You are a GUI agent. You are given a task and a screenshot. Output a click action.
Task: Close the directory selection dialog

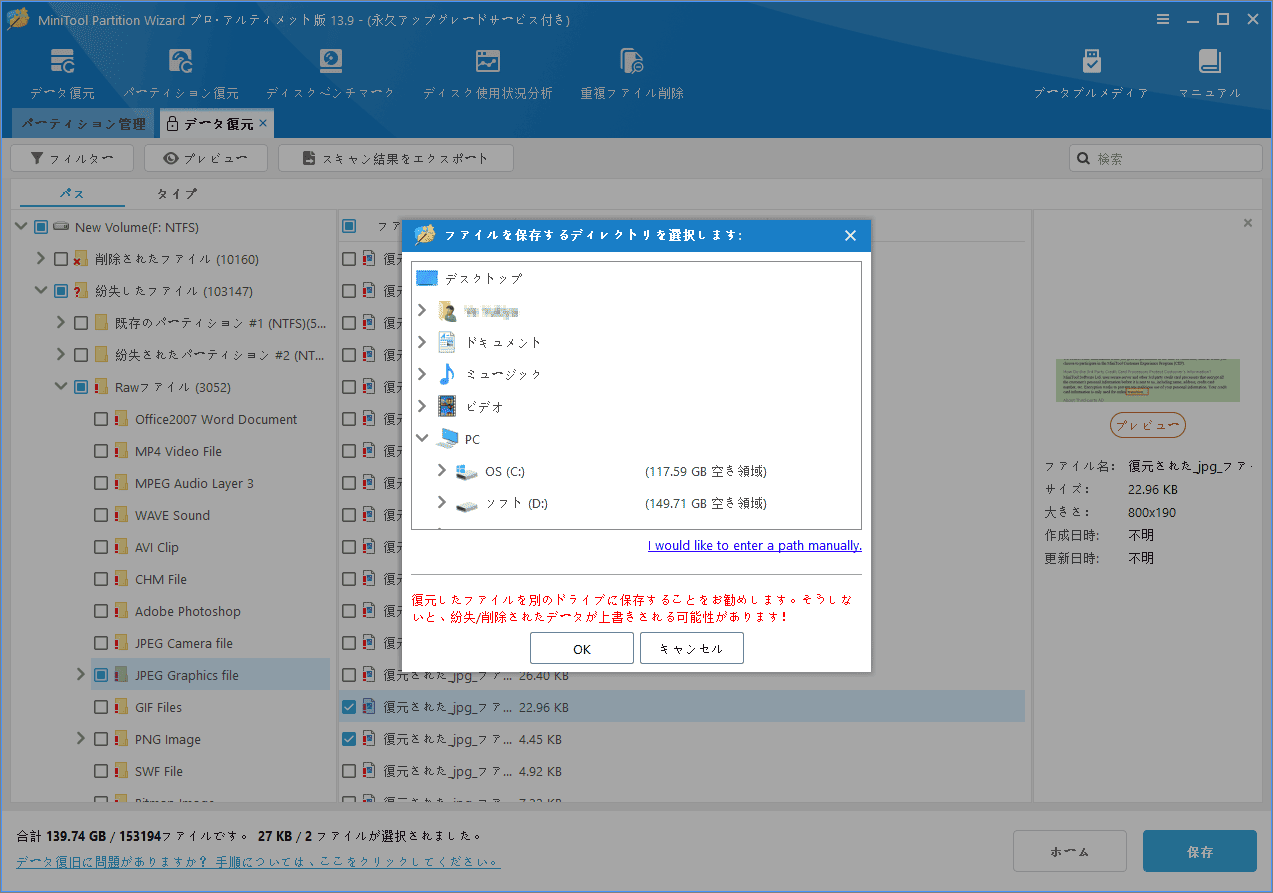850,236
